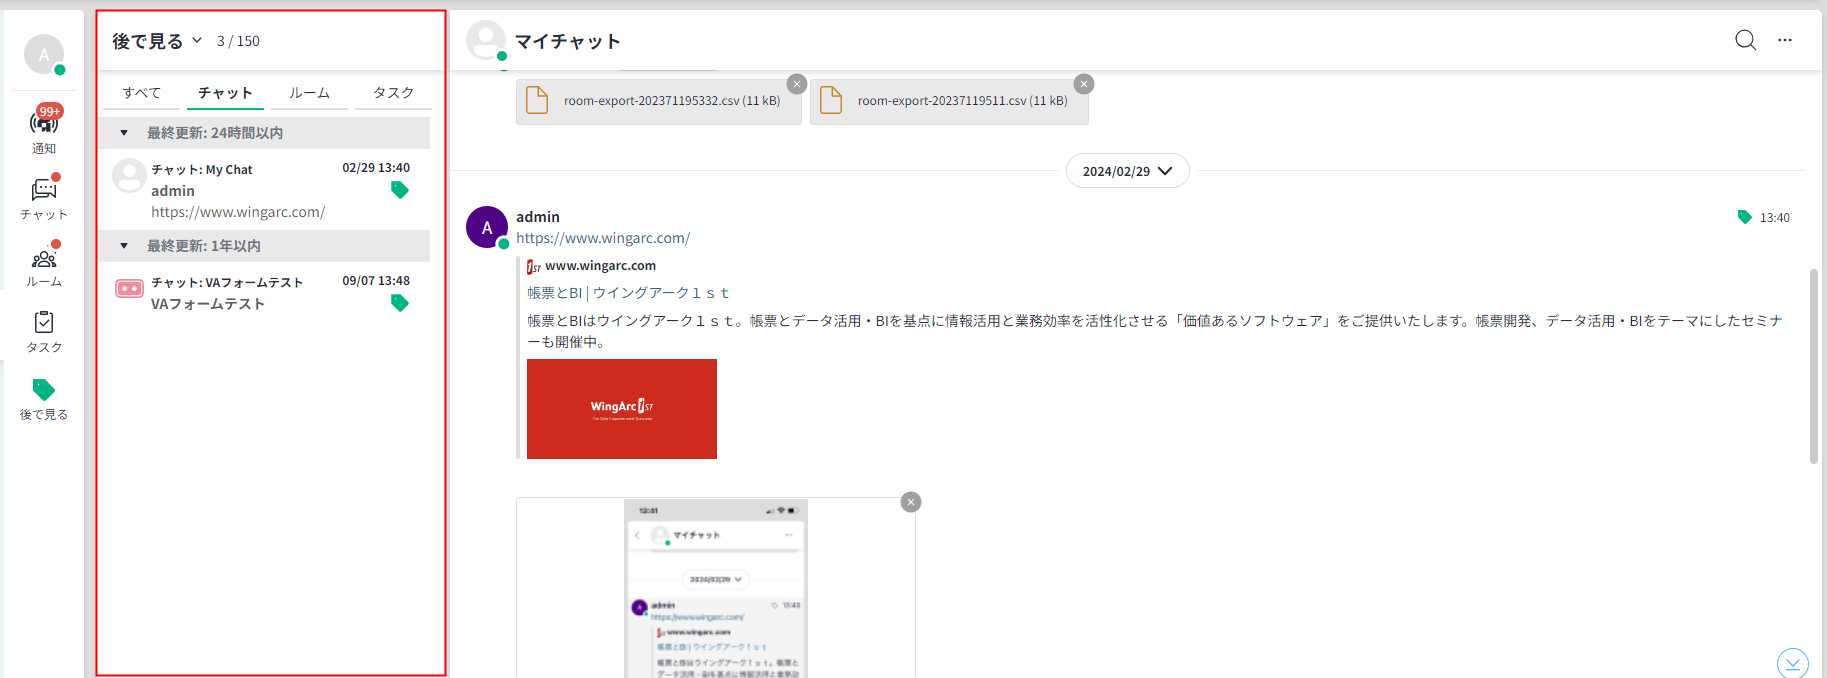Click the マイチャット header avatar
Image resolution: width=1827 pixels, height=678 pixels.
click(486, 40)
